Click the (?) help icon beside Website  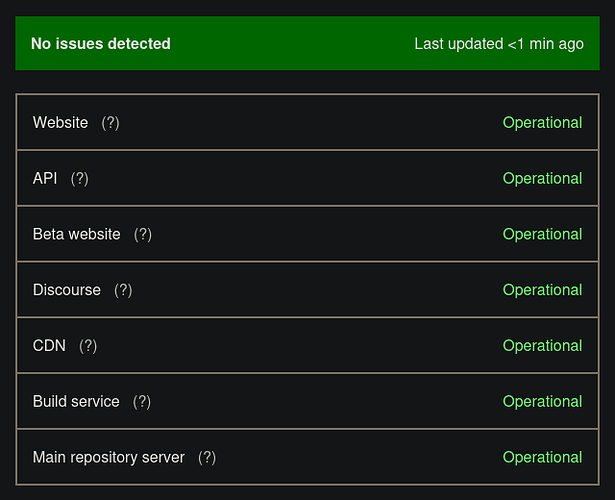[110, 123]
